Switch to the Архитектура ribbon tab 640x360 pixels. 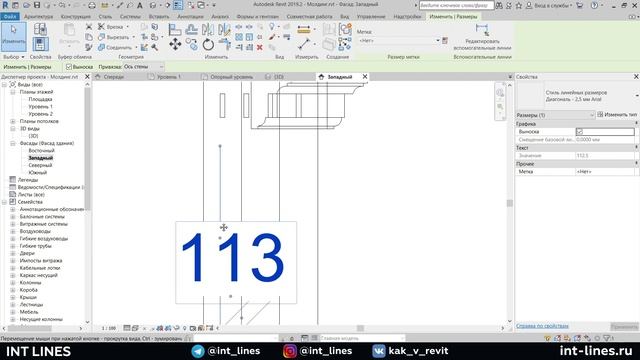tap(38, 16)
